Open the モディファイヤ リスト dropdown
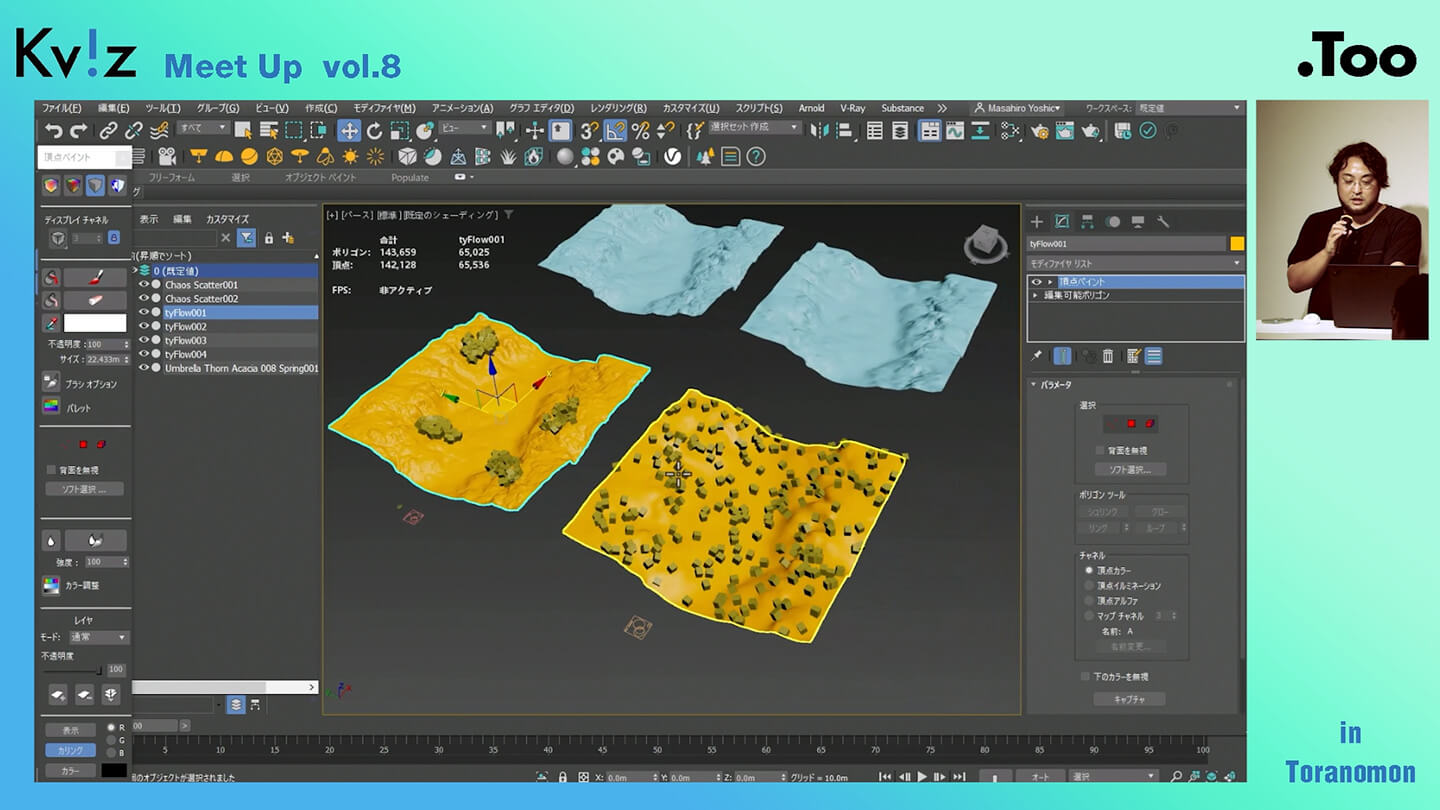This screenshot has height=810, width=1440. tap(1135, 264)
